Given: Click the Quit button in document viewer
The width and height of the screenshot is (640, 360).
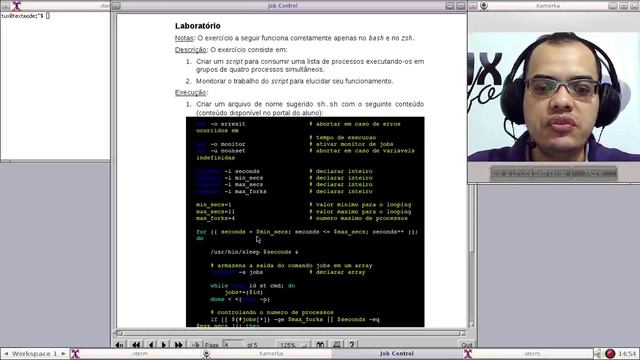Looking at the screenshot, I should coord(467,345).
